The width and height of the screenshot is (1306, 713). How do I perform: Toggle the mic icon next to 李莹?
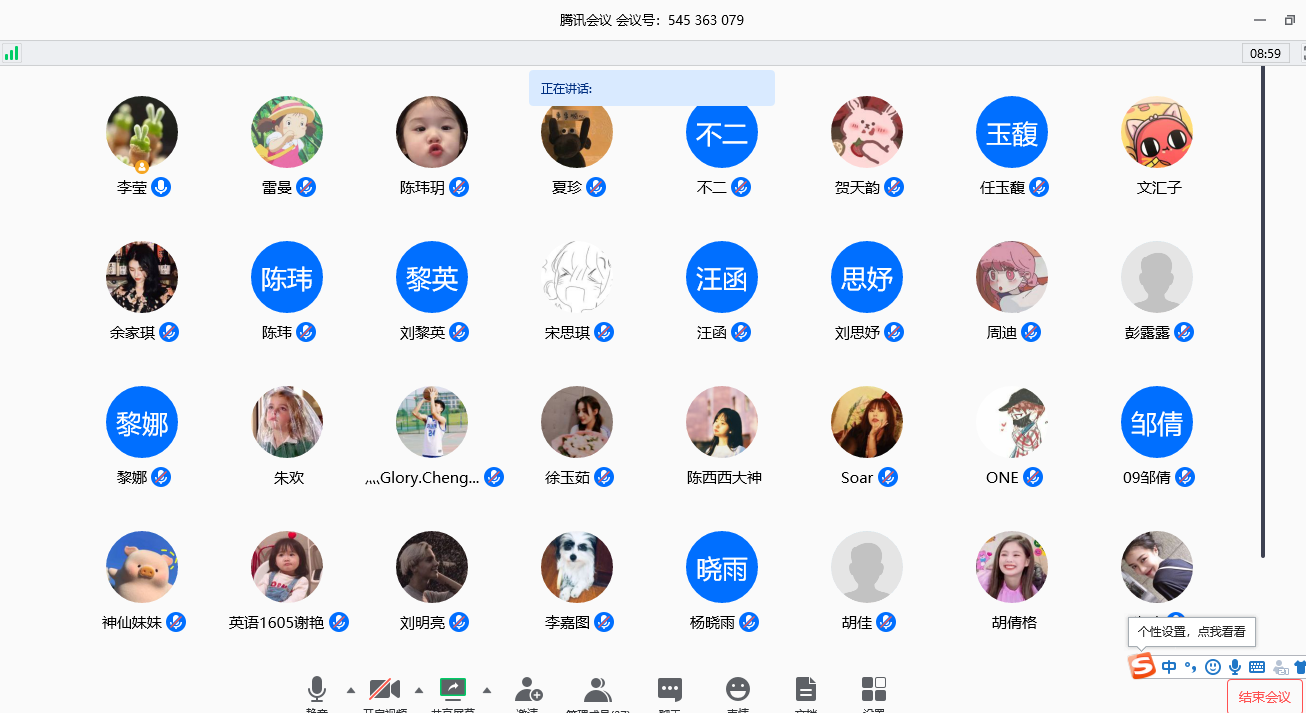161,187
